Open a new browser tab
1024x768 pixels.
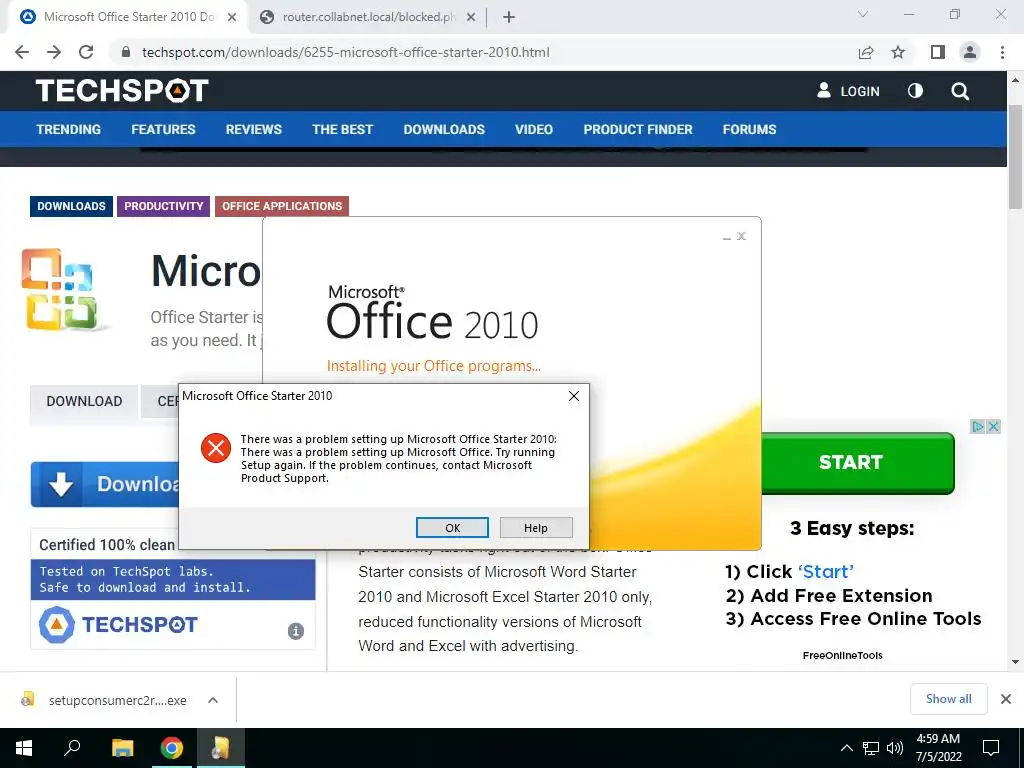tap(509, 18)
